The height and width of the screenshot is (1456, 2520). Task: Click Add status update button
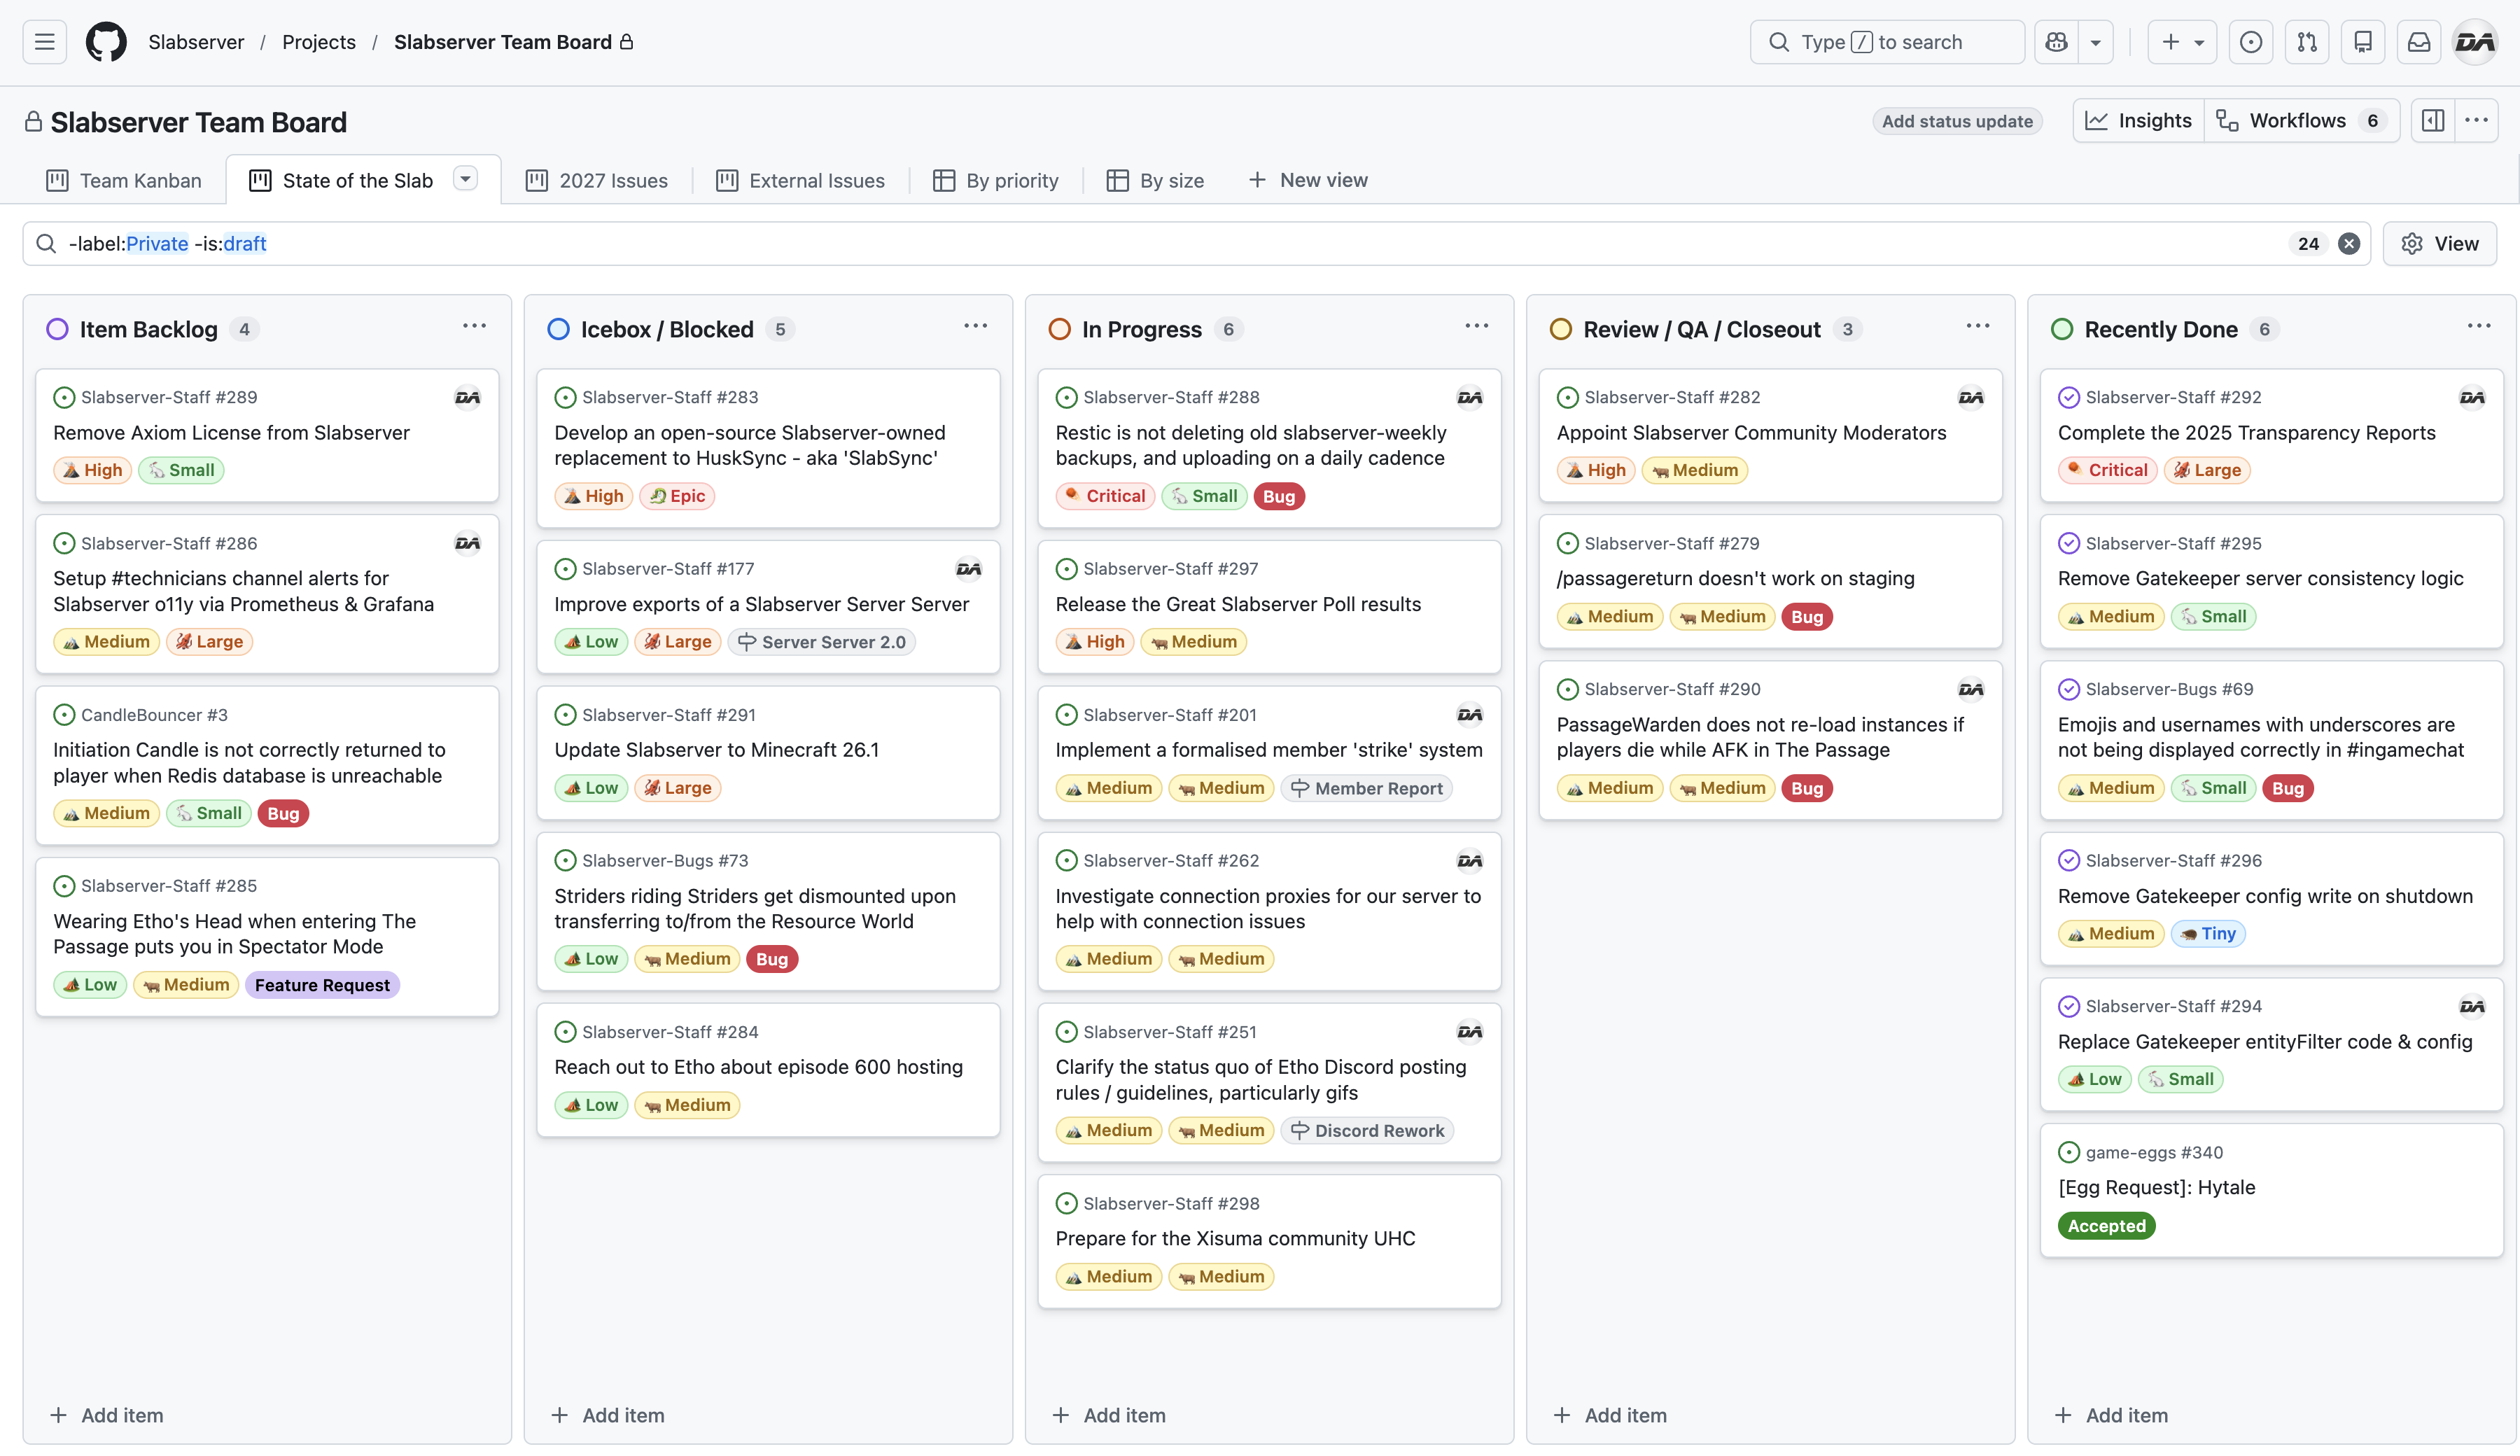(1956, 122)
